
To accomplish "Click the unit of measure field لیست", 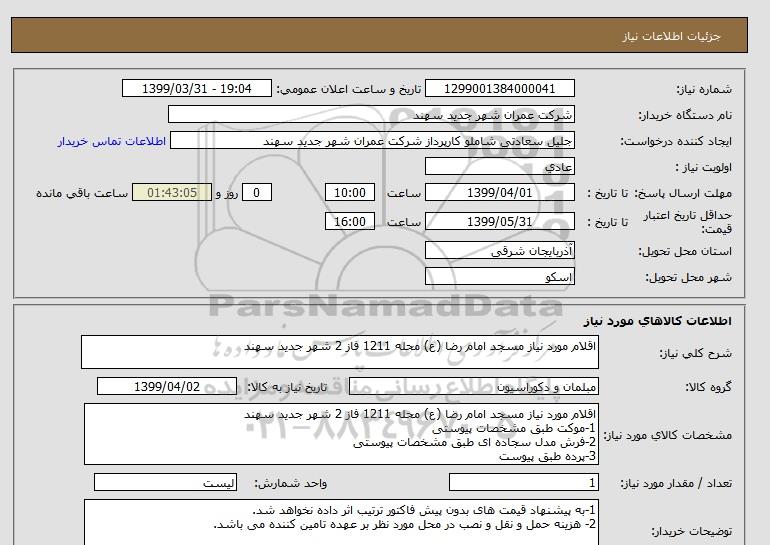I will coord(165,483).
